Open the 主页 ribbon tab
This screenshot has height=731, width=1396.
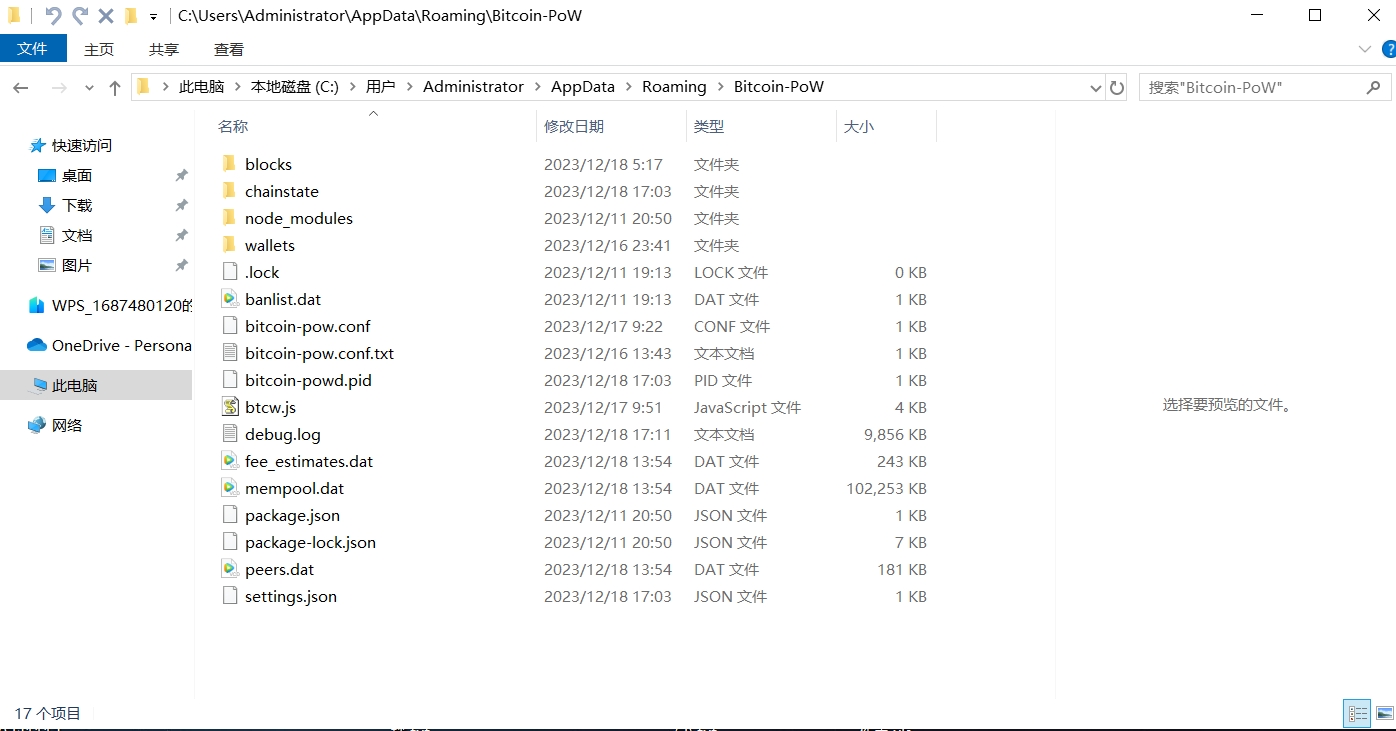pyautogui.click(x=99, y=49)
